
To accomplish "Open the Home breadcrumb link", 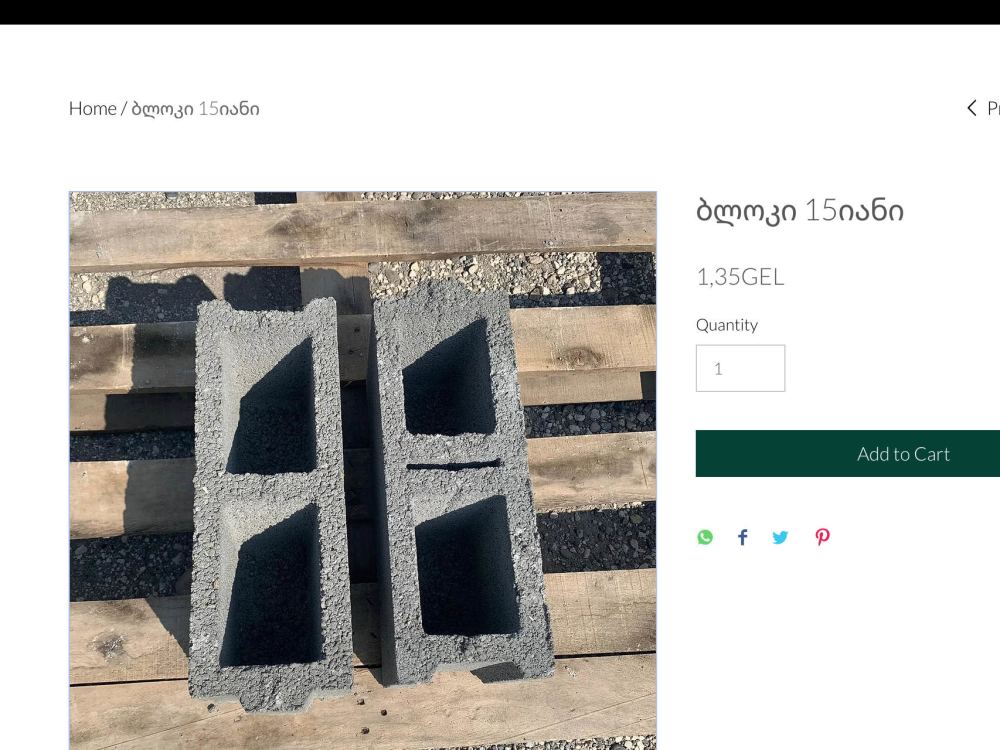I will pos(92,108).
